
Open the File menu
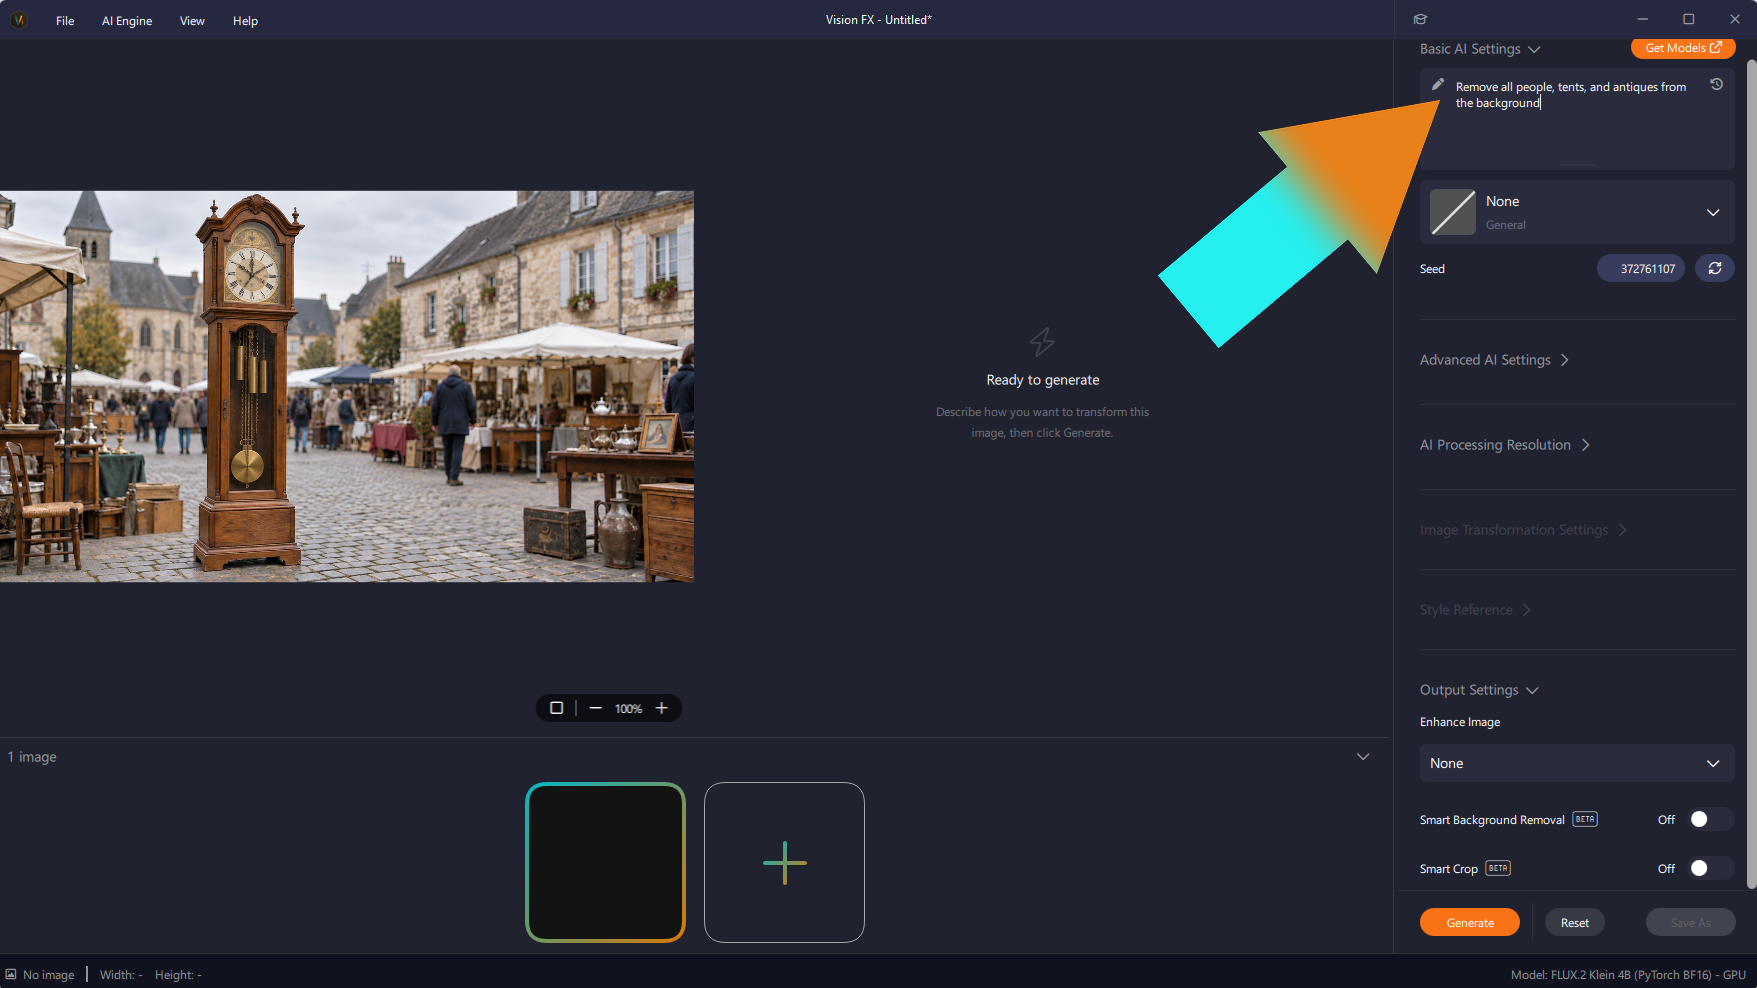[x=65, y=20]
